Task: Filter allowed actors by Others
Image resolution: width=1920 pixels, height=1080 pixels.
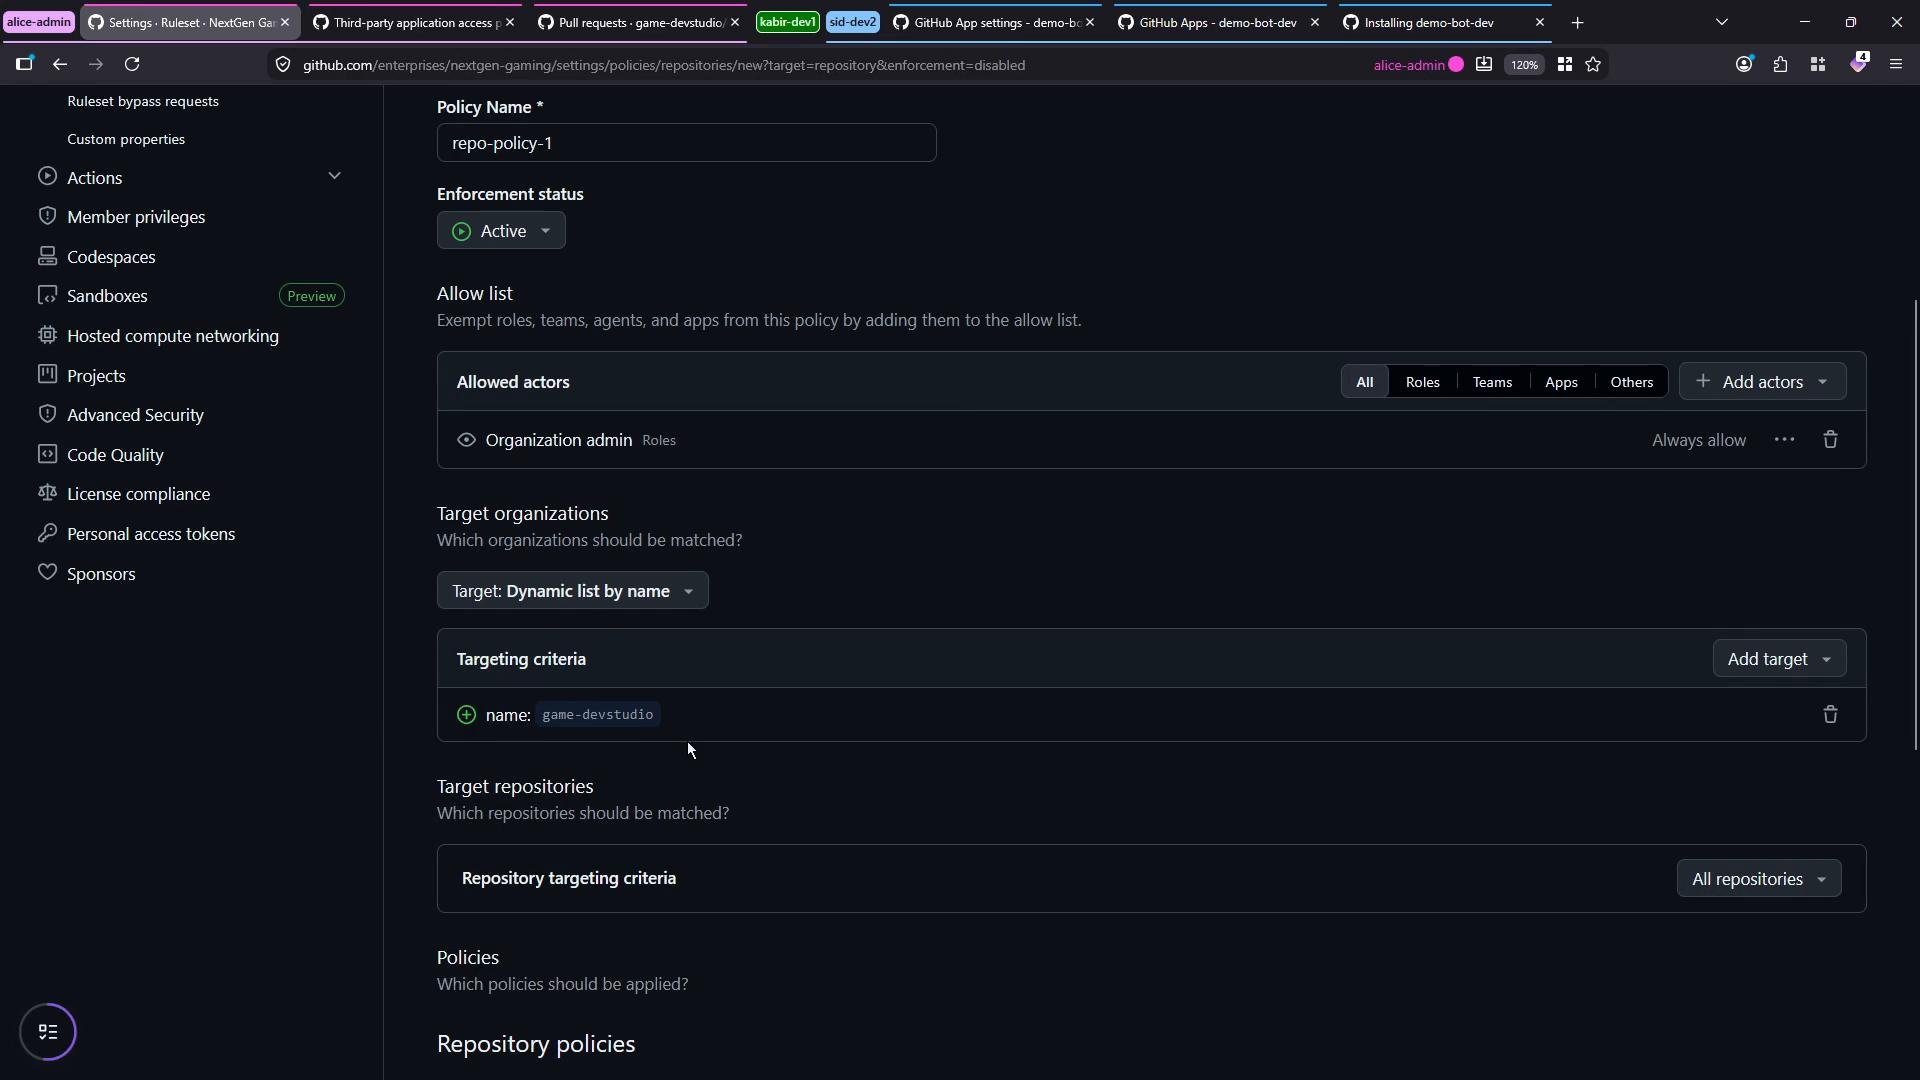Action: pyautogui.click(x=1631, y=382)
